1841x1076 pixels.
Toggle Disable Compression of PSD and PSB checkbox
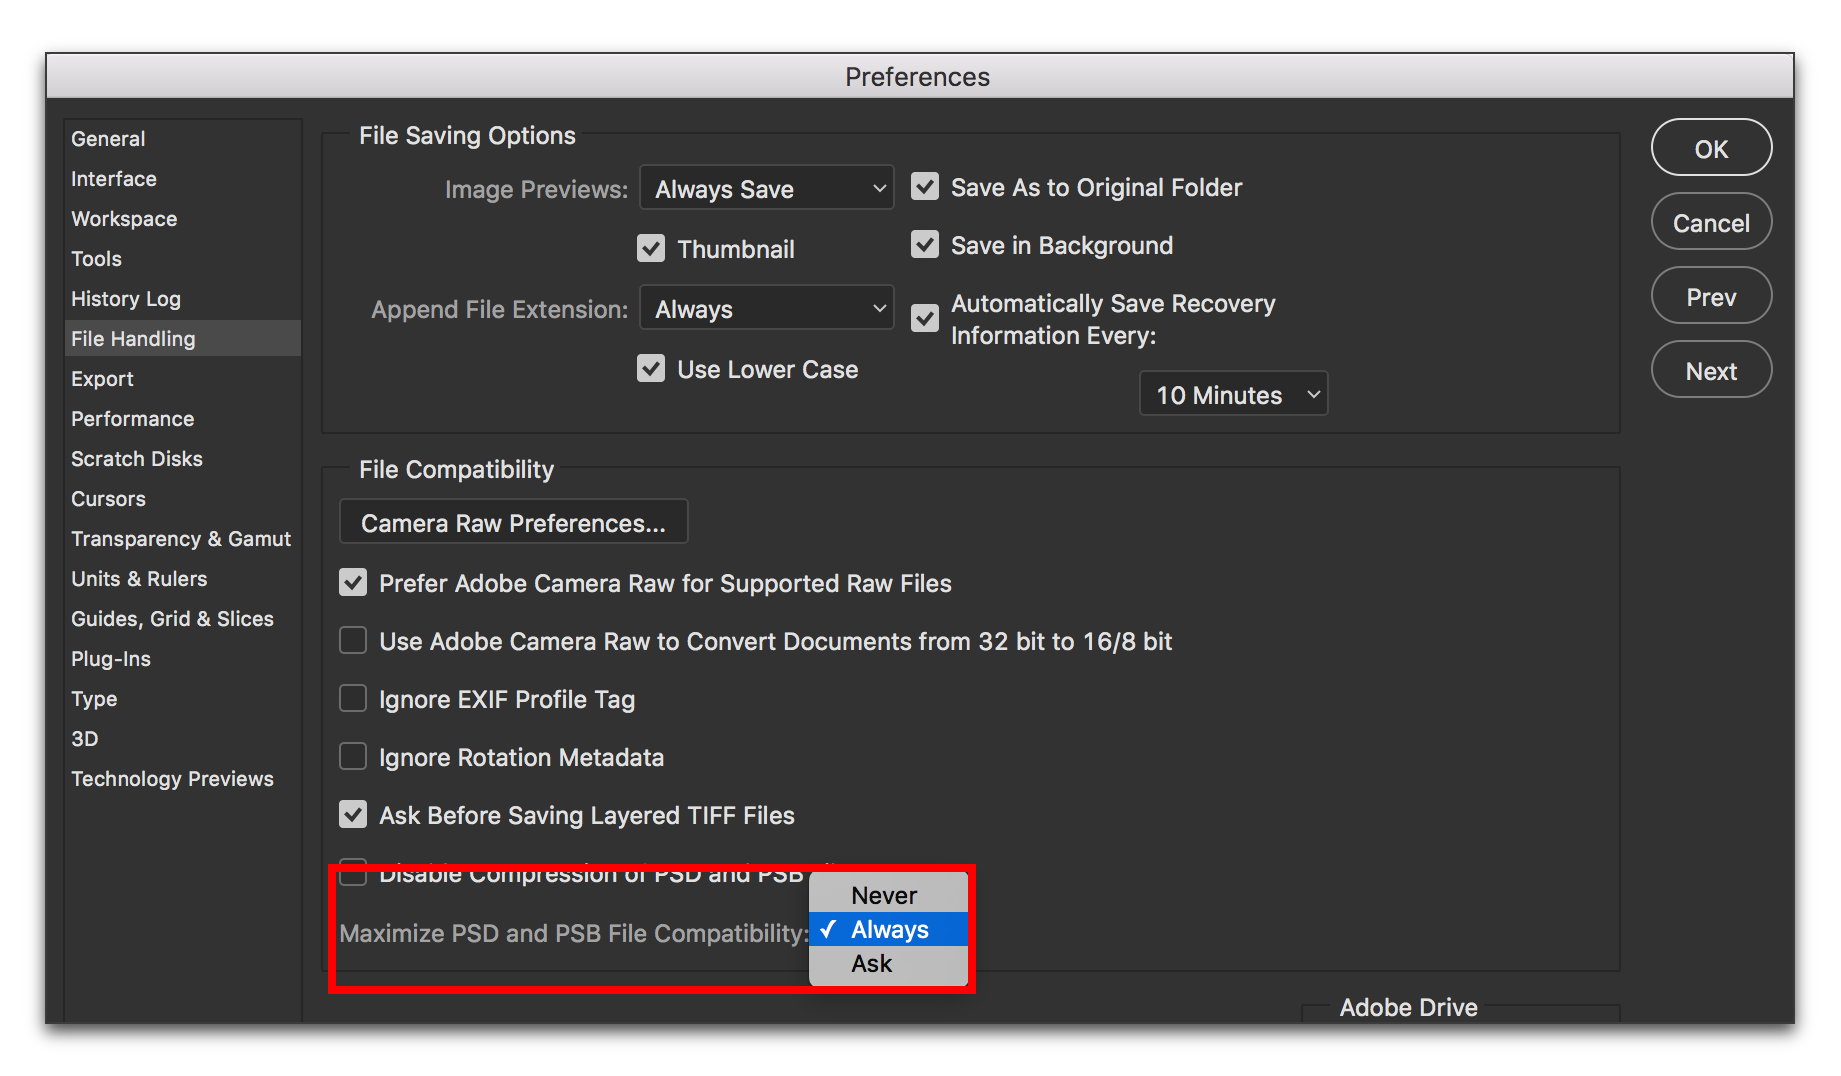click(x=353, y=872)
